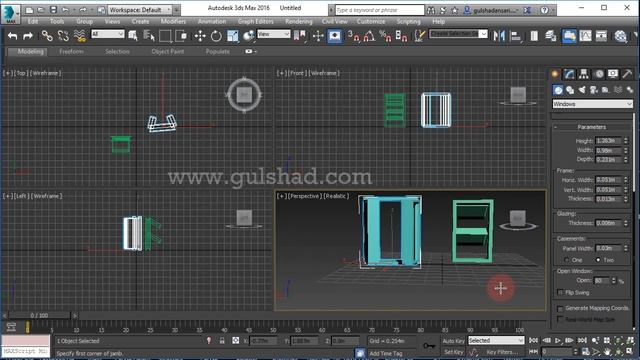
Task: Click the Select and Place tool
Action: 248,36
